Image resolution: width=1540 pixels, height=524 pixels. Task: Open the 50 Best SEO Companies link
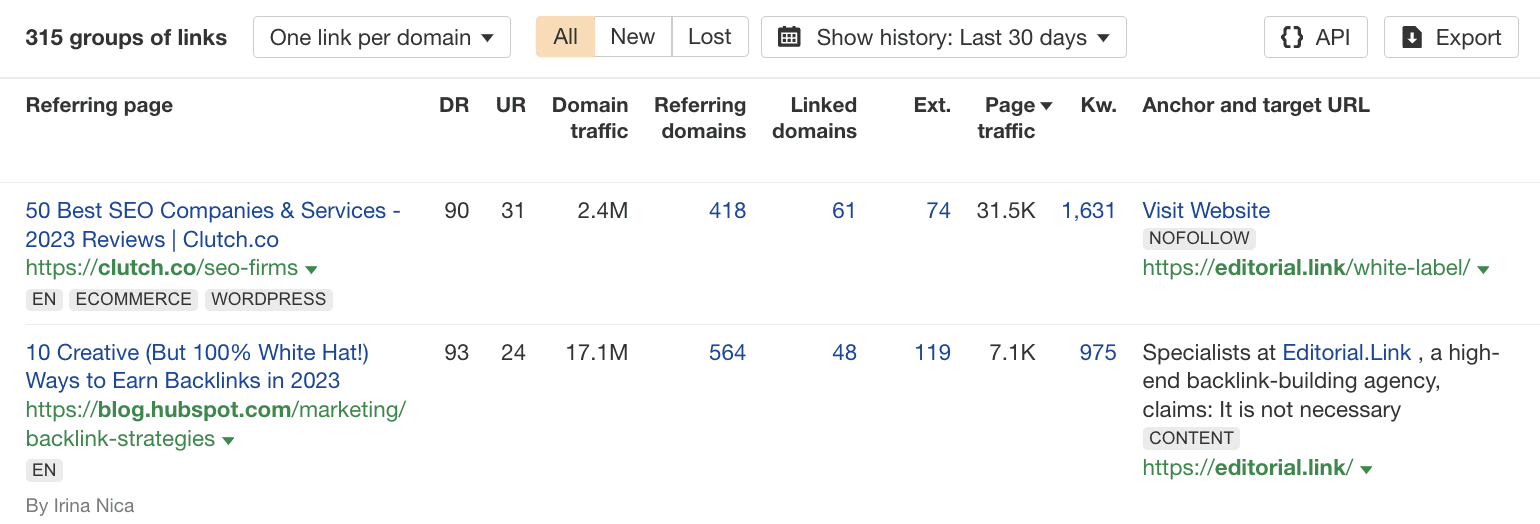(x=213, y=225)
